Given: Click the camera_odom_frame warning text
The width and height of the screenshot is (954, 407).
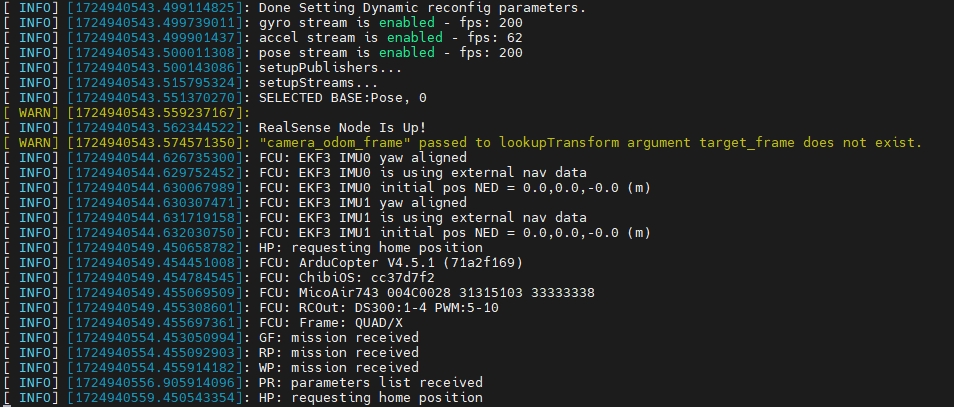Looking at the screenshot, I should [x=591, y=143].
